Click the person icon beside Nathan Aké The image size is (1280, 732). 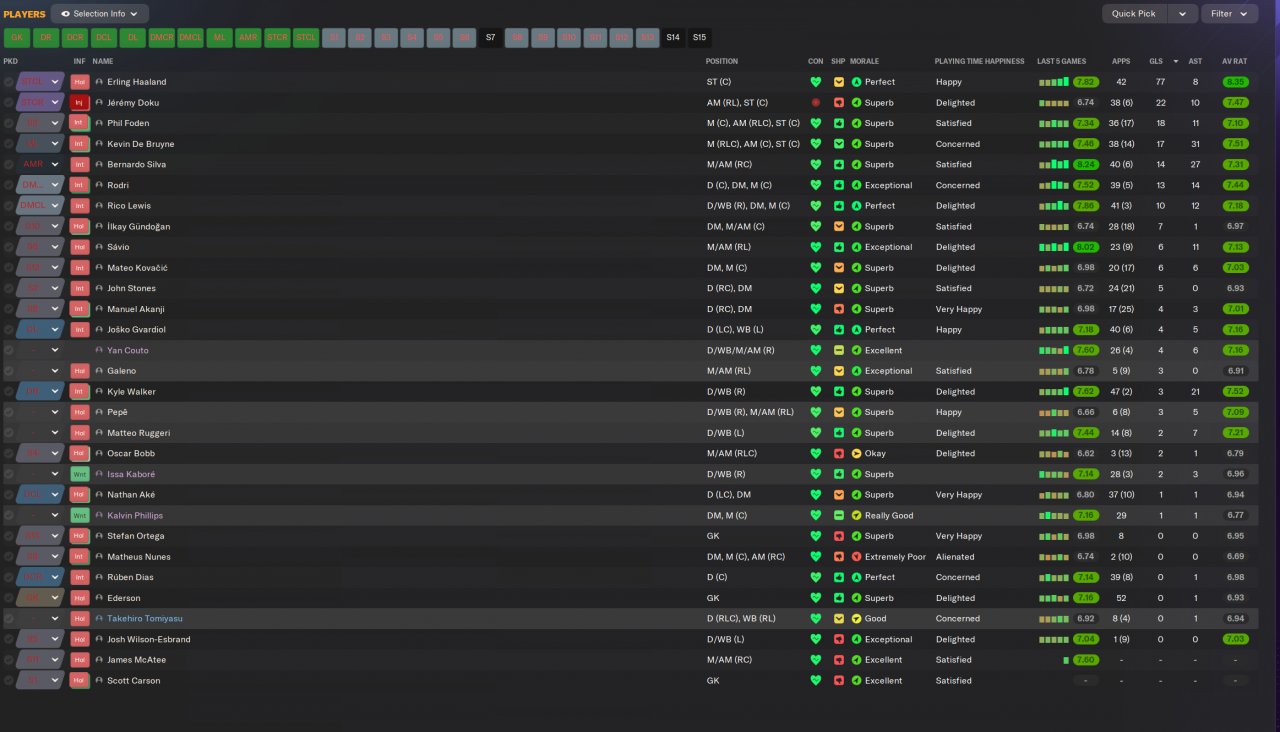[x=99, y=495]
